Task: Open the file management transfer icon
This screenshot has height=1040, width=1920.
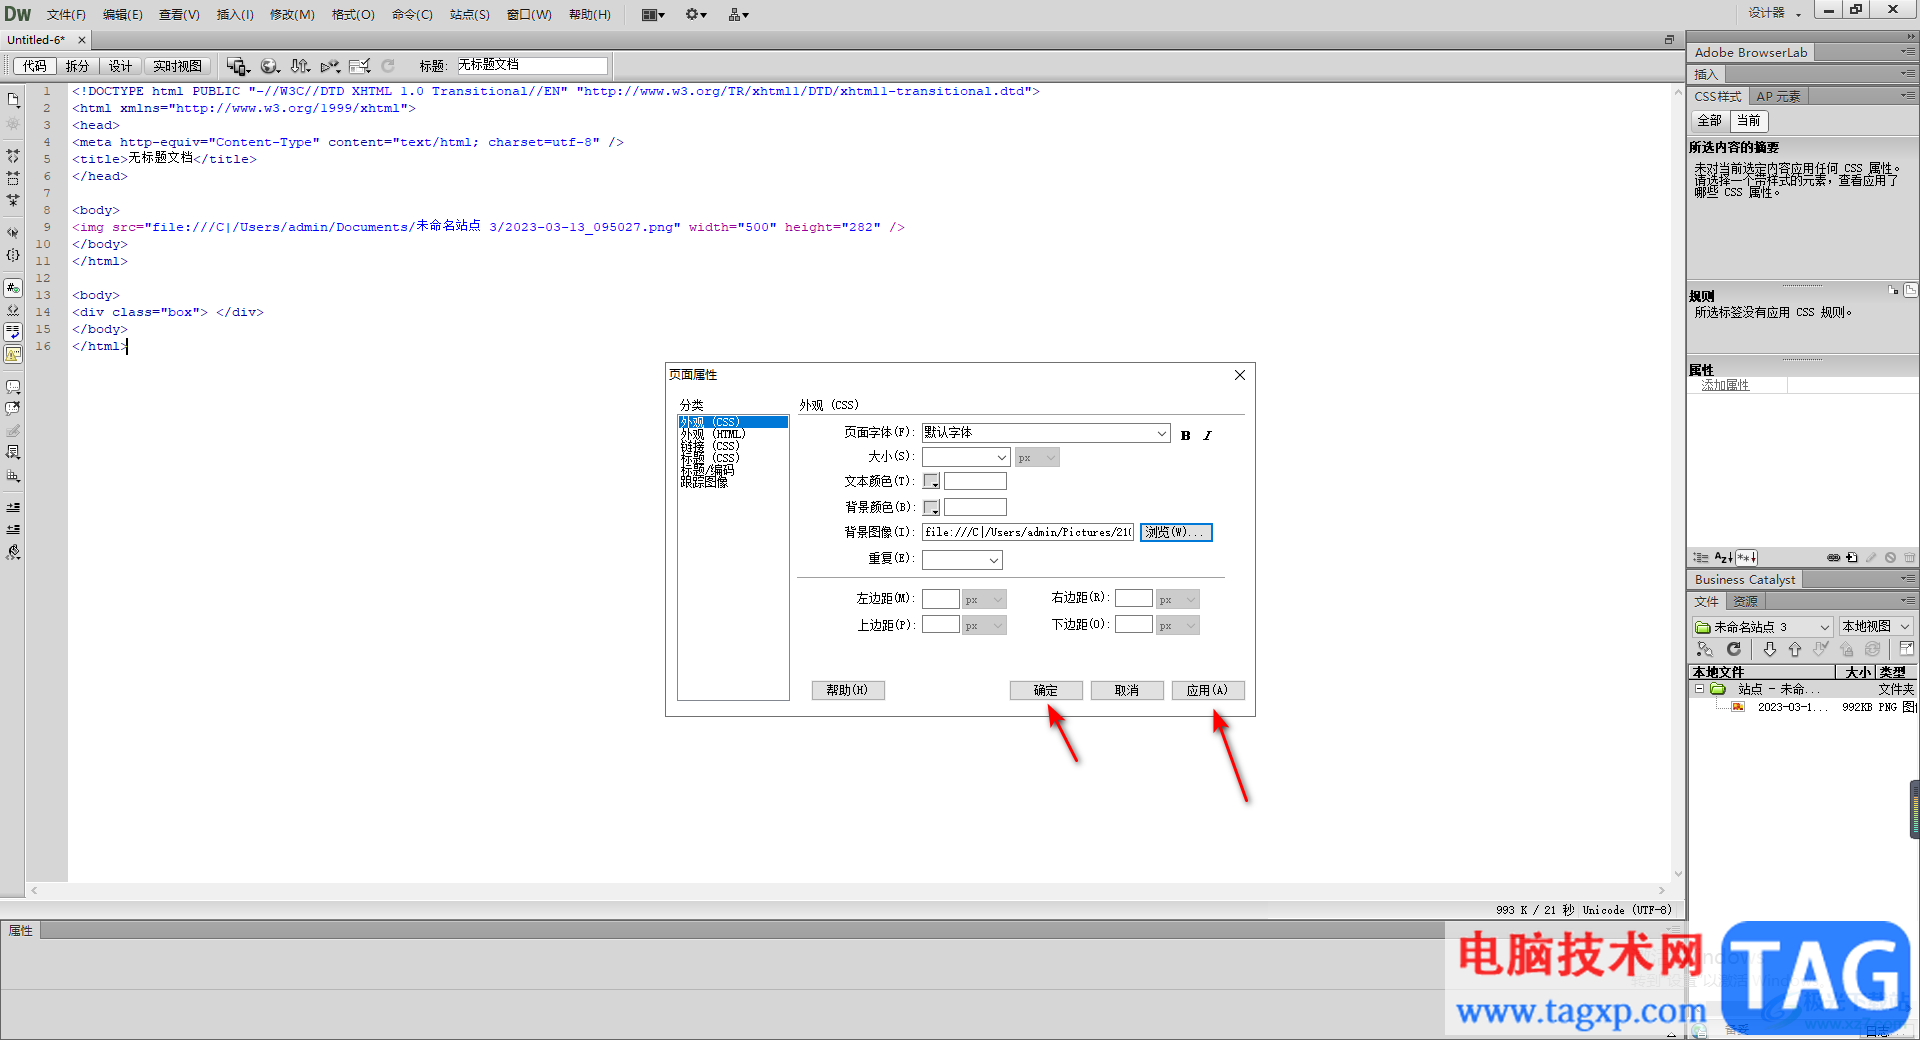Action: click(x=300, y=66)
